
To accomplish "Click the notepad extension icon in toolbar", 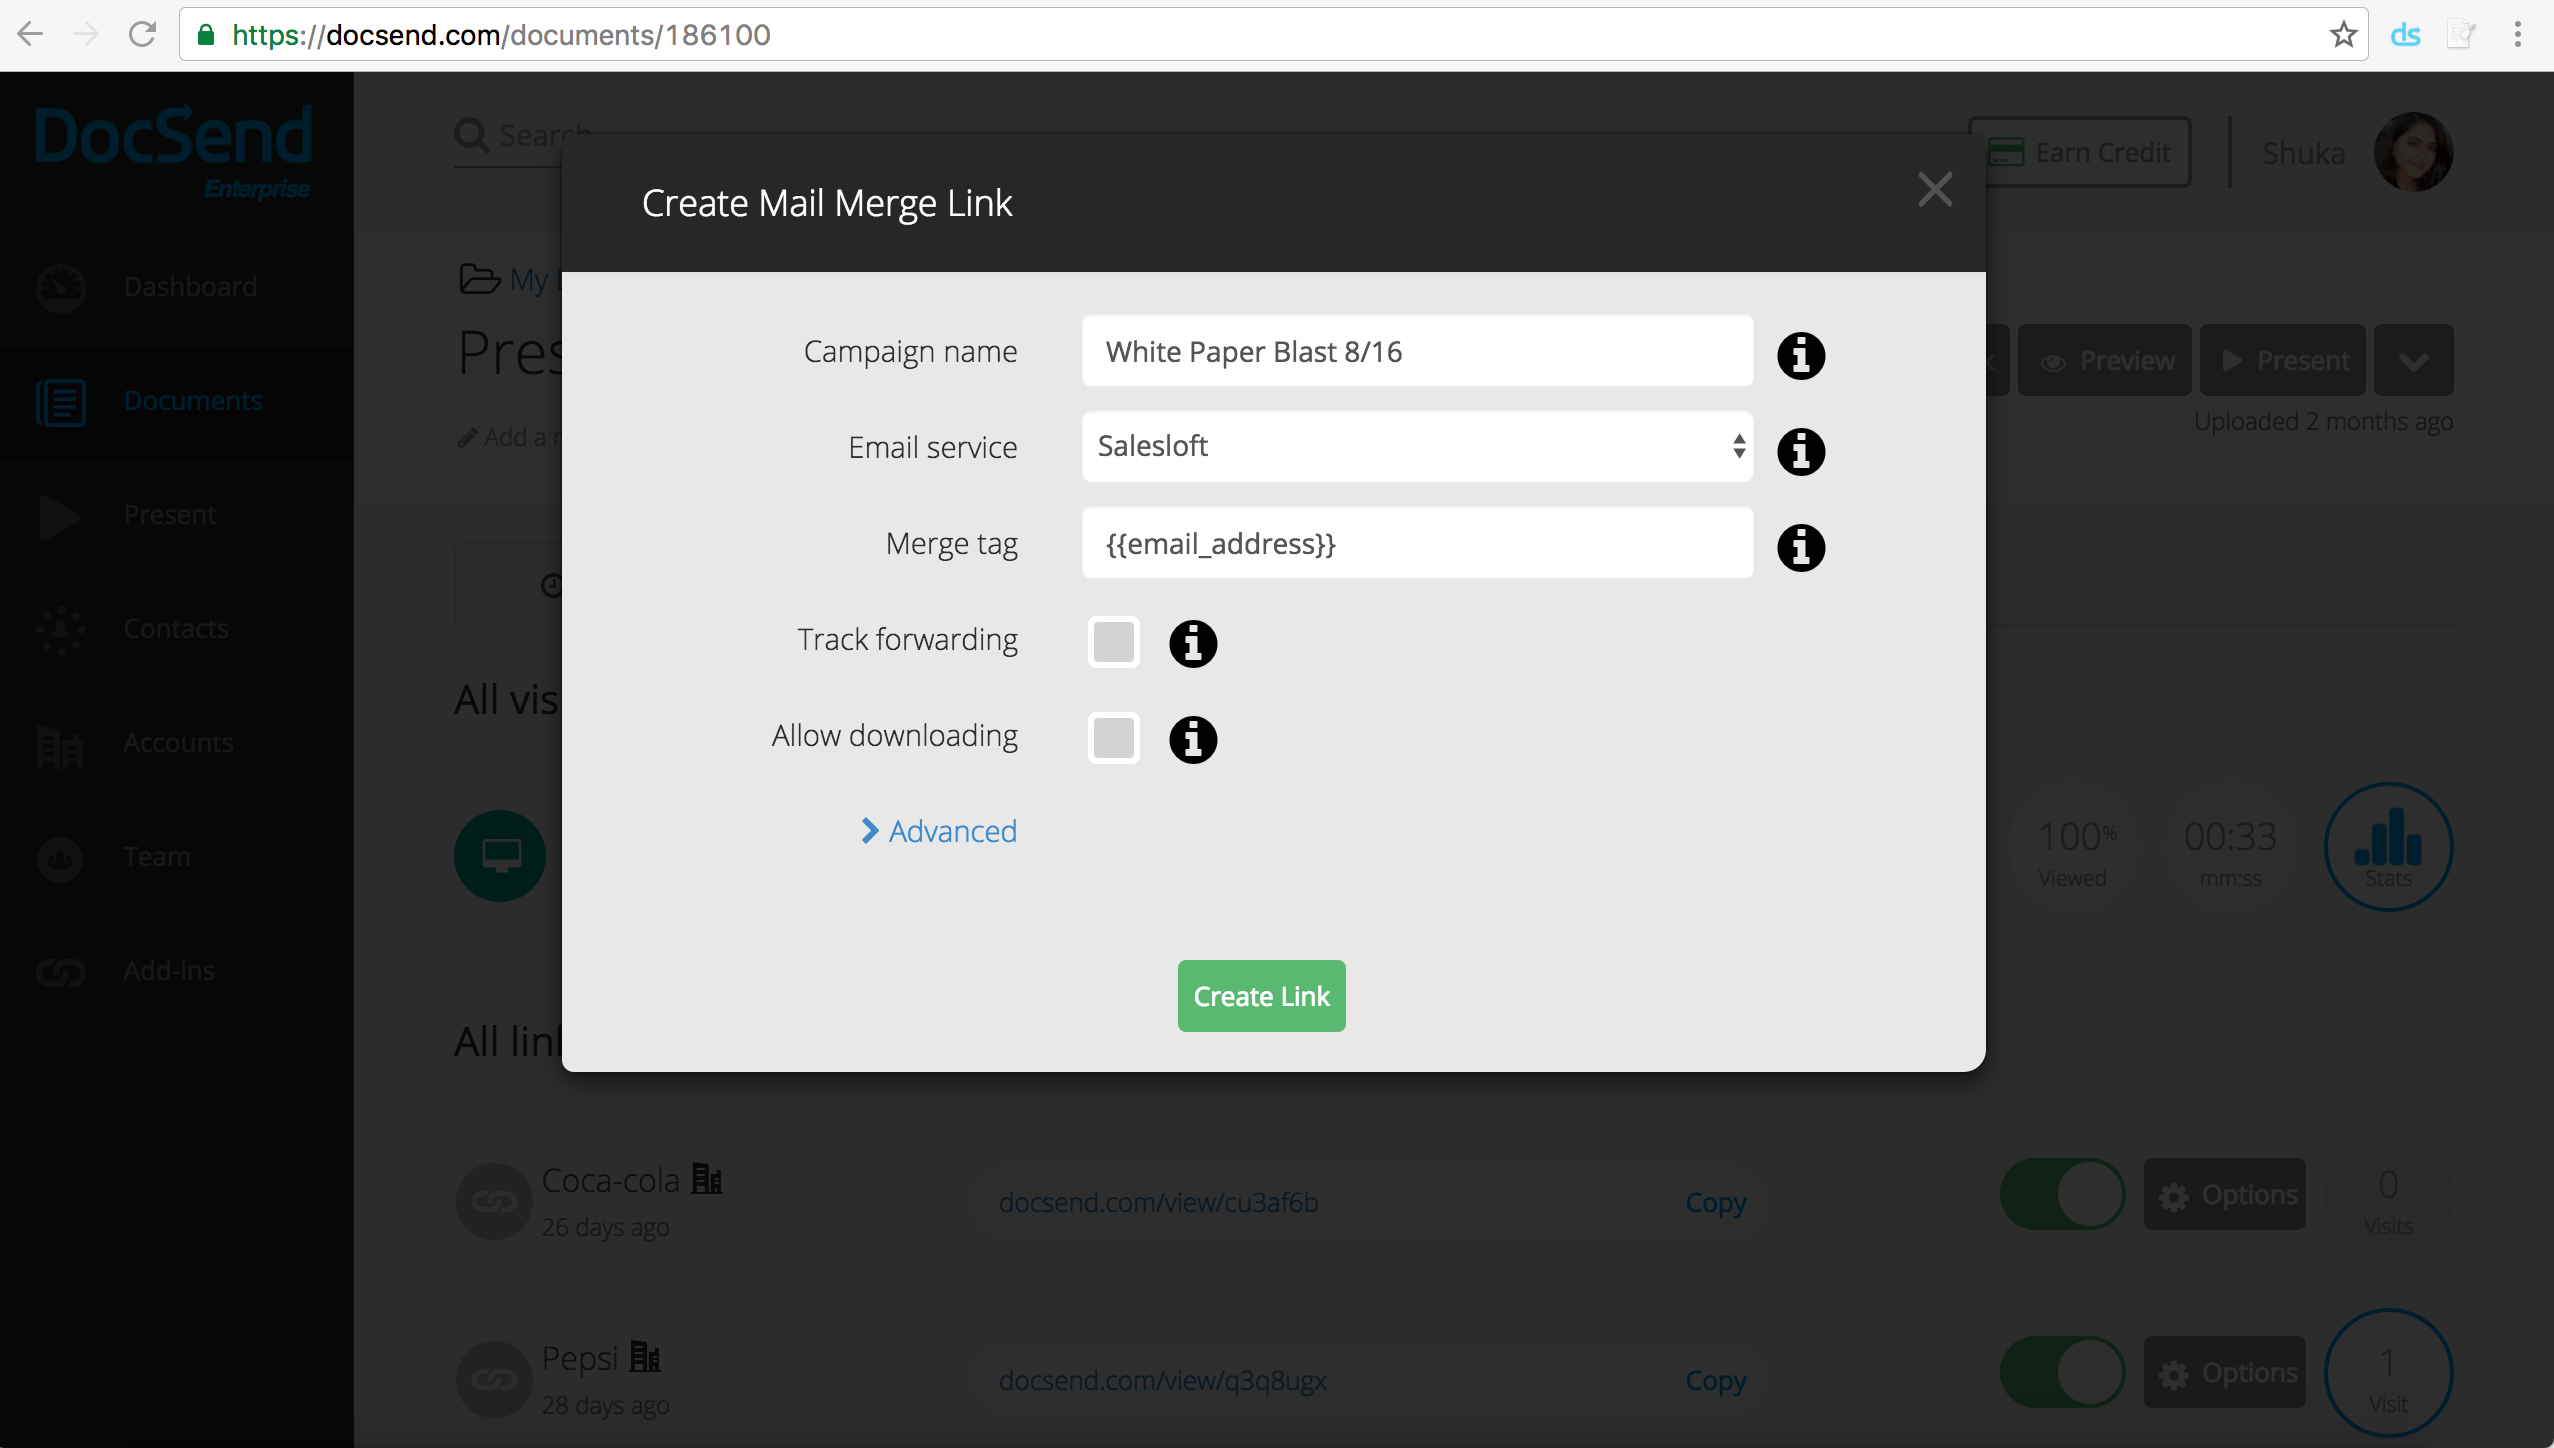I will (2460, 35).
